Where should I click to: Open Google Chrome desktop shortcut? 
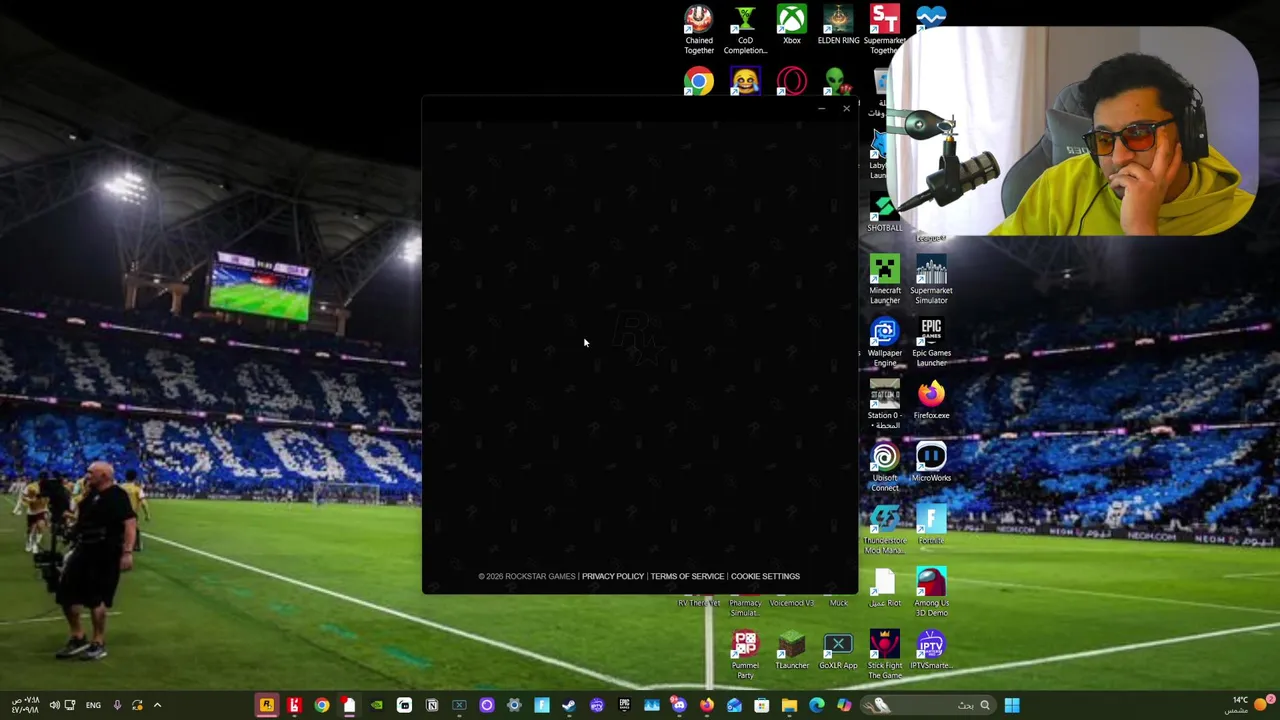[x=699, y=81]
